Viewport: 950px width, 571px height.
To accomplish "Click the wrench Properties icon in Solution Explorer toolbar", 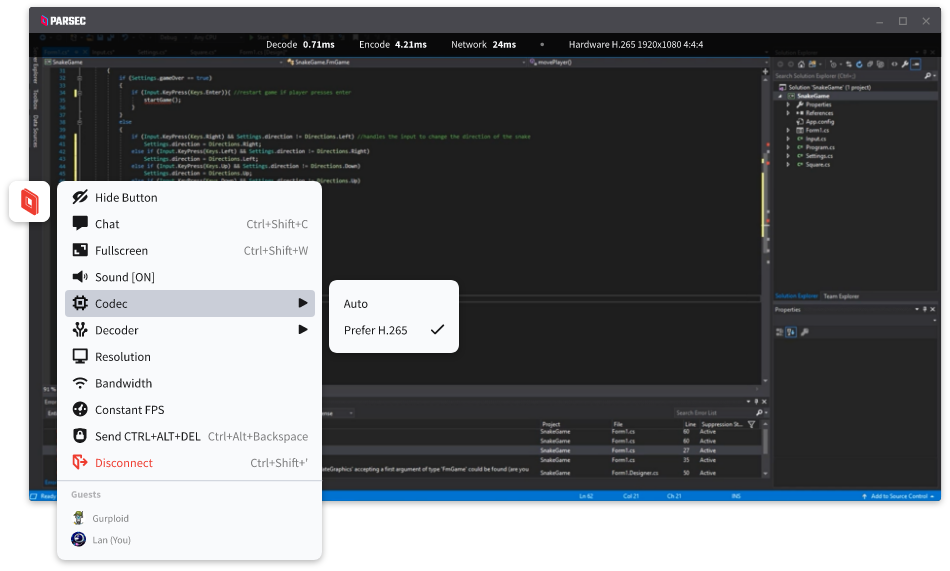I will pos(905,64).
